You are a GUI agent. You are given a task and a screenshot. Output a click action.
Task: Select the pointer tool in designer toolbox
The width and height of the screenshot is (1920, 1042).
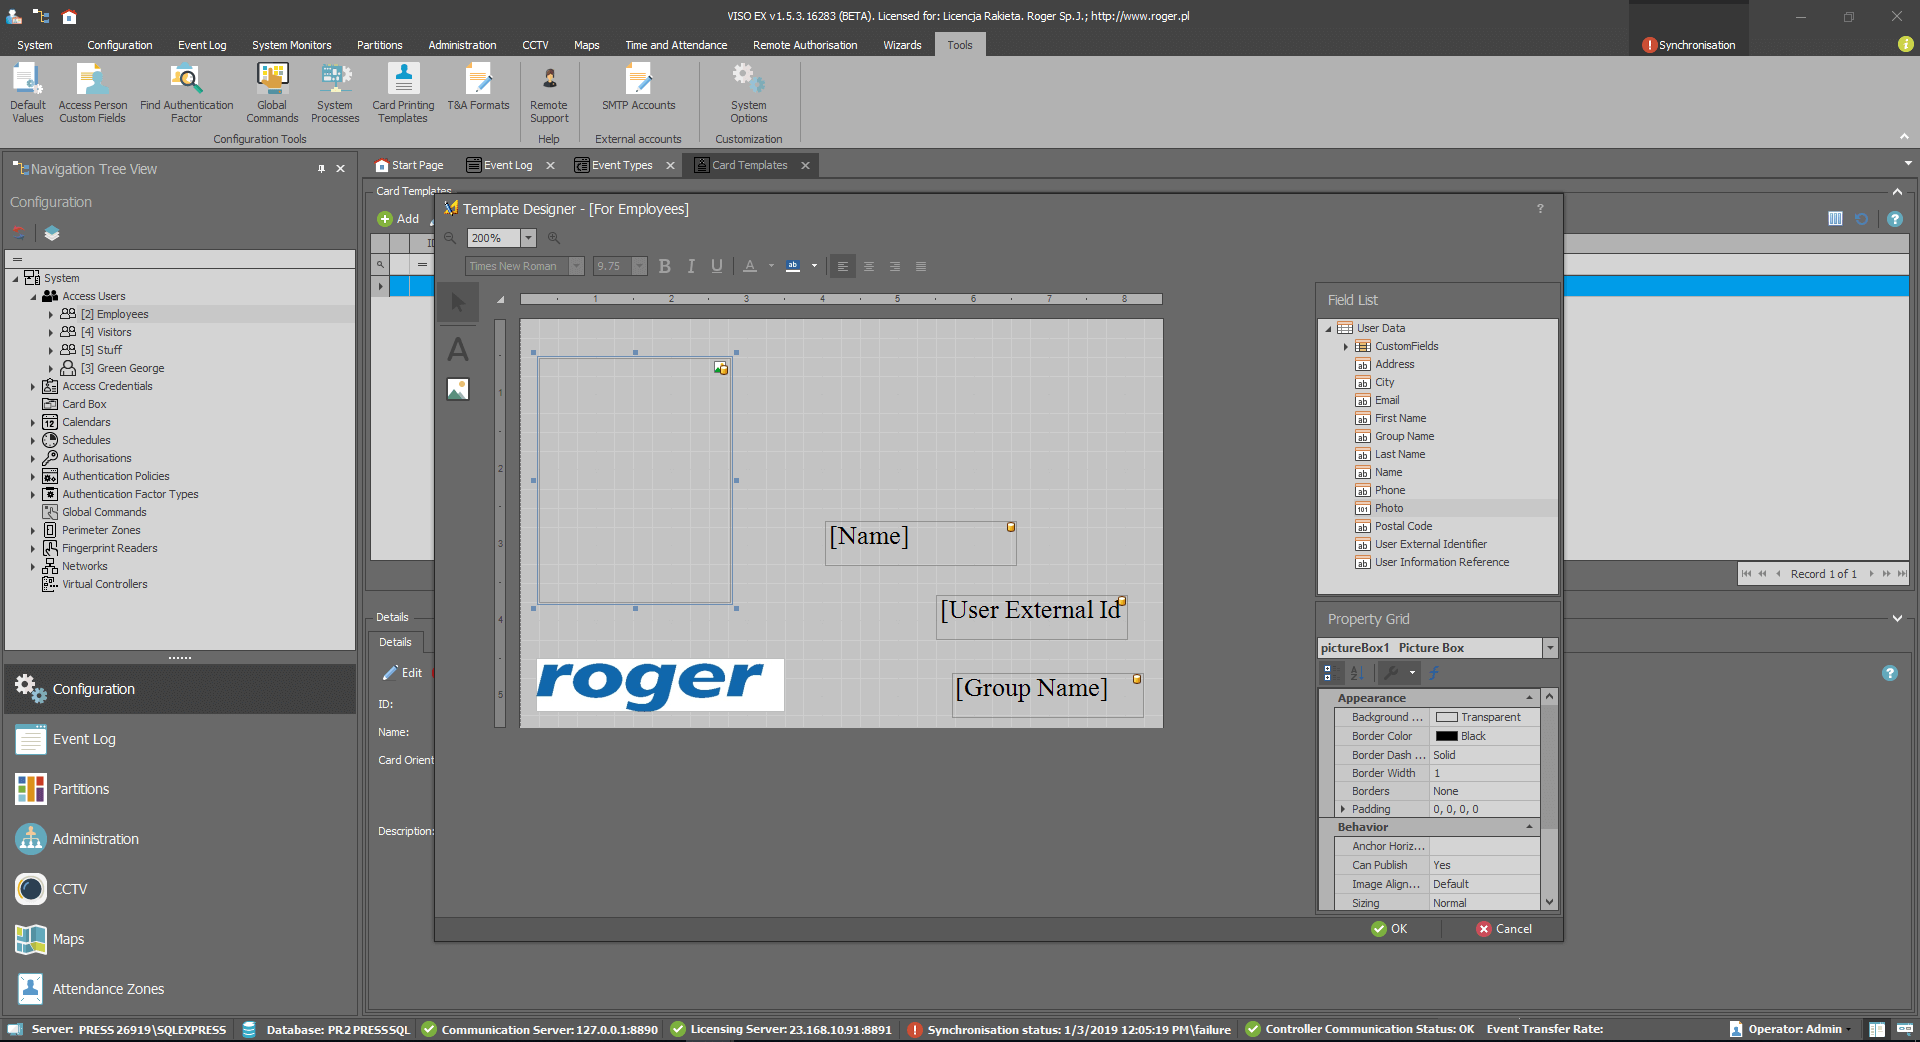tap(458, 303)
